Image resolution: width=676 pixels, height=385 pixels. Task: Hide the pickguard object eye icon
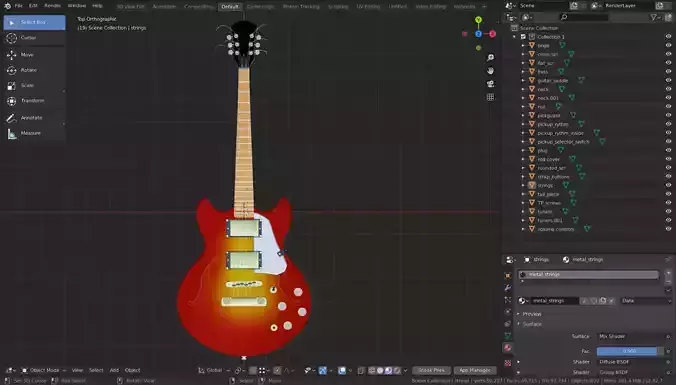tap(668, 115)
